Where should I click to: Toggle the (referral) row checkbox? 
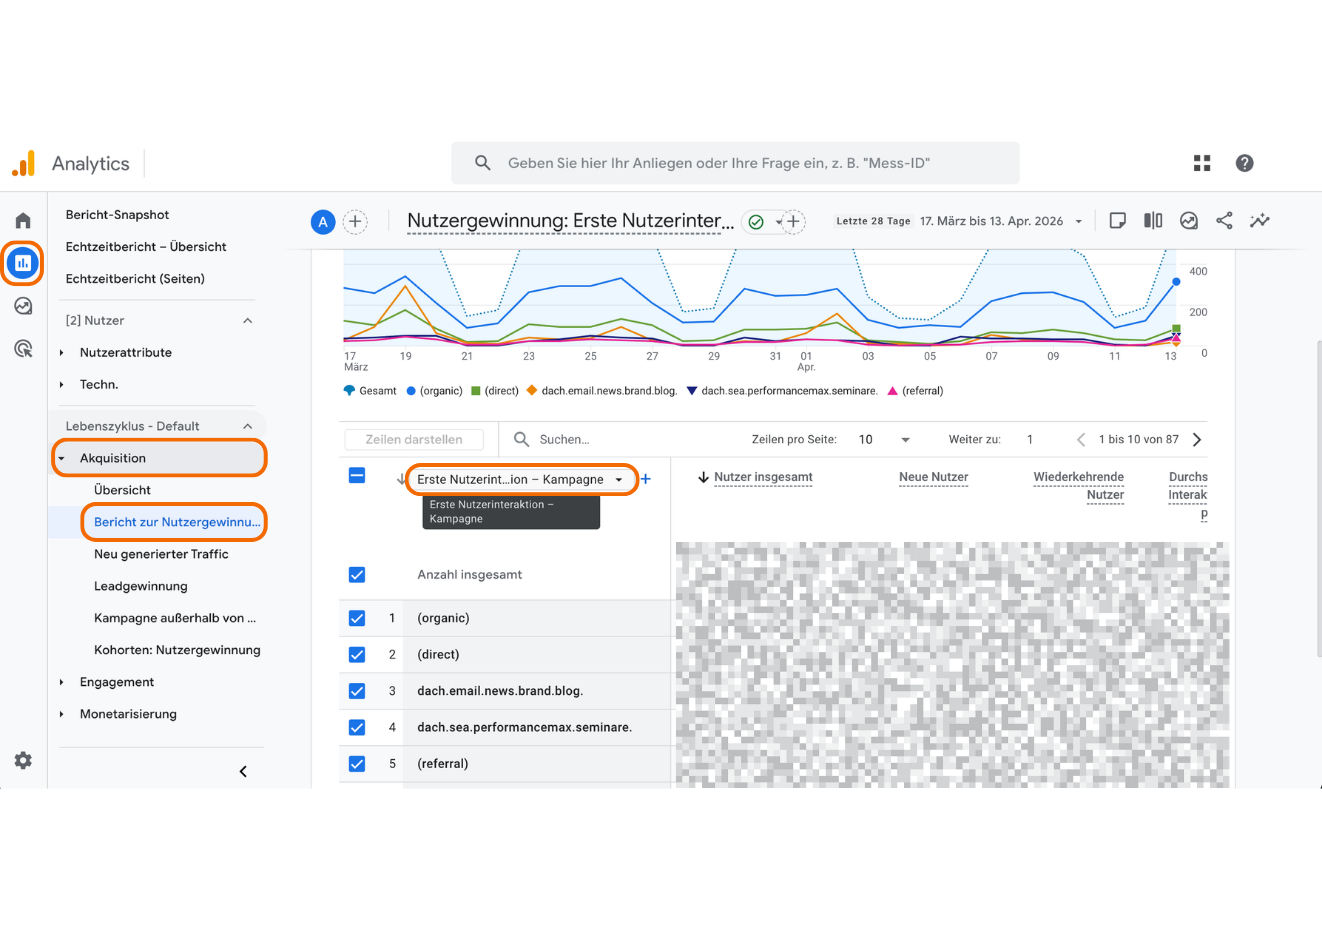click(357, 764)
